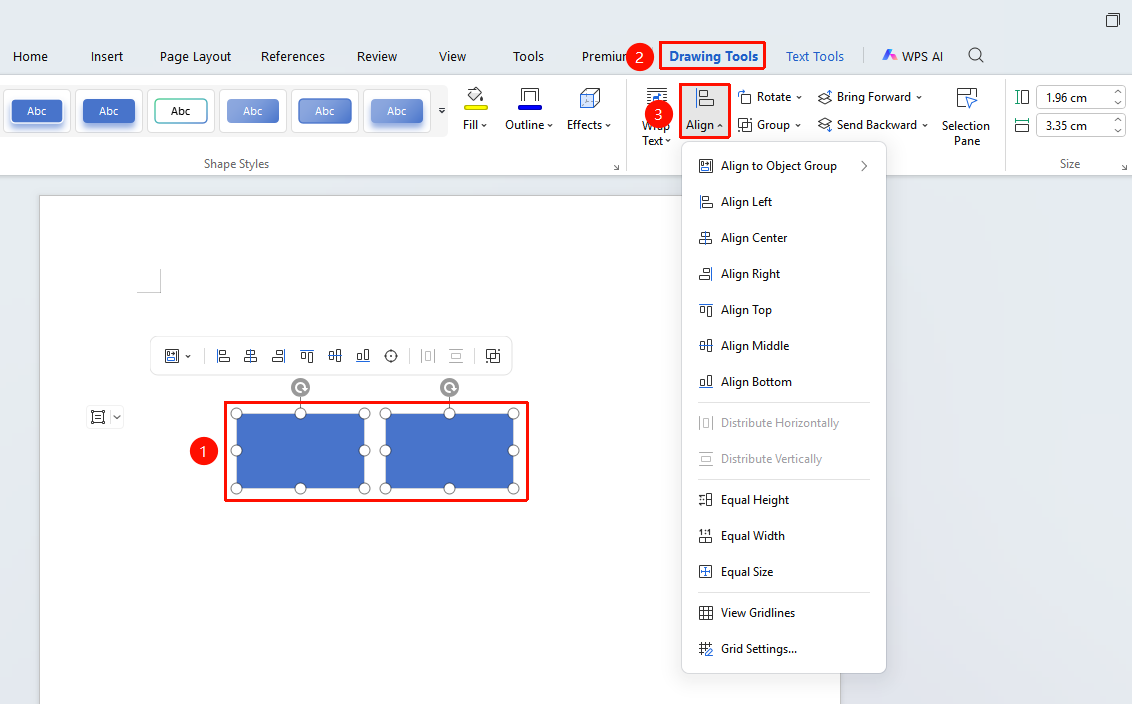
Task: Expand the Bring Forward dropdown arrow
Action: coord(919,97)
